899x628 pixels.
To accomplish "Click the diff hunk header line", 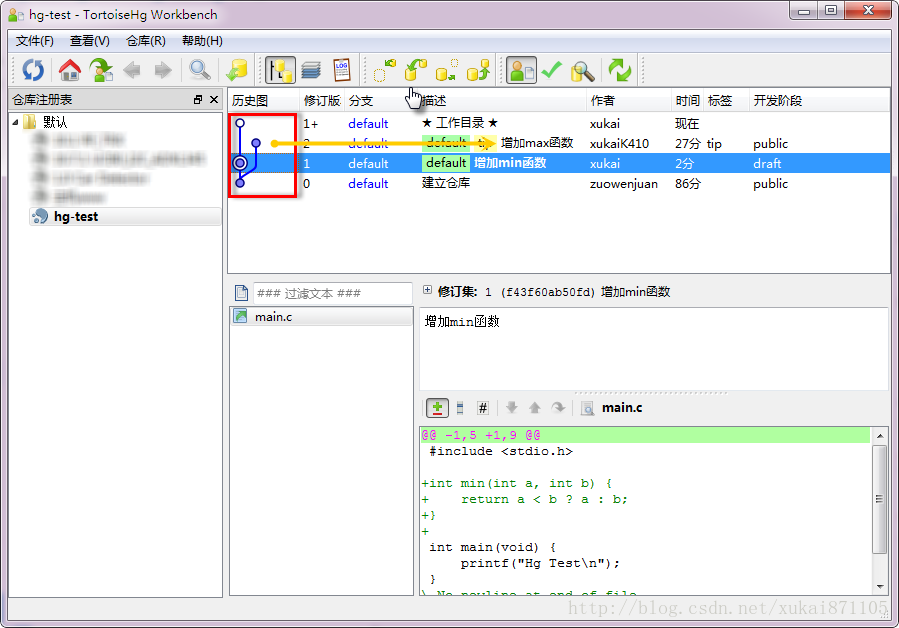I will [645, 435].
